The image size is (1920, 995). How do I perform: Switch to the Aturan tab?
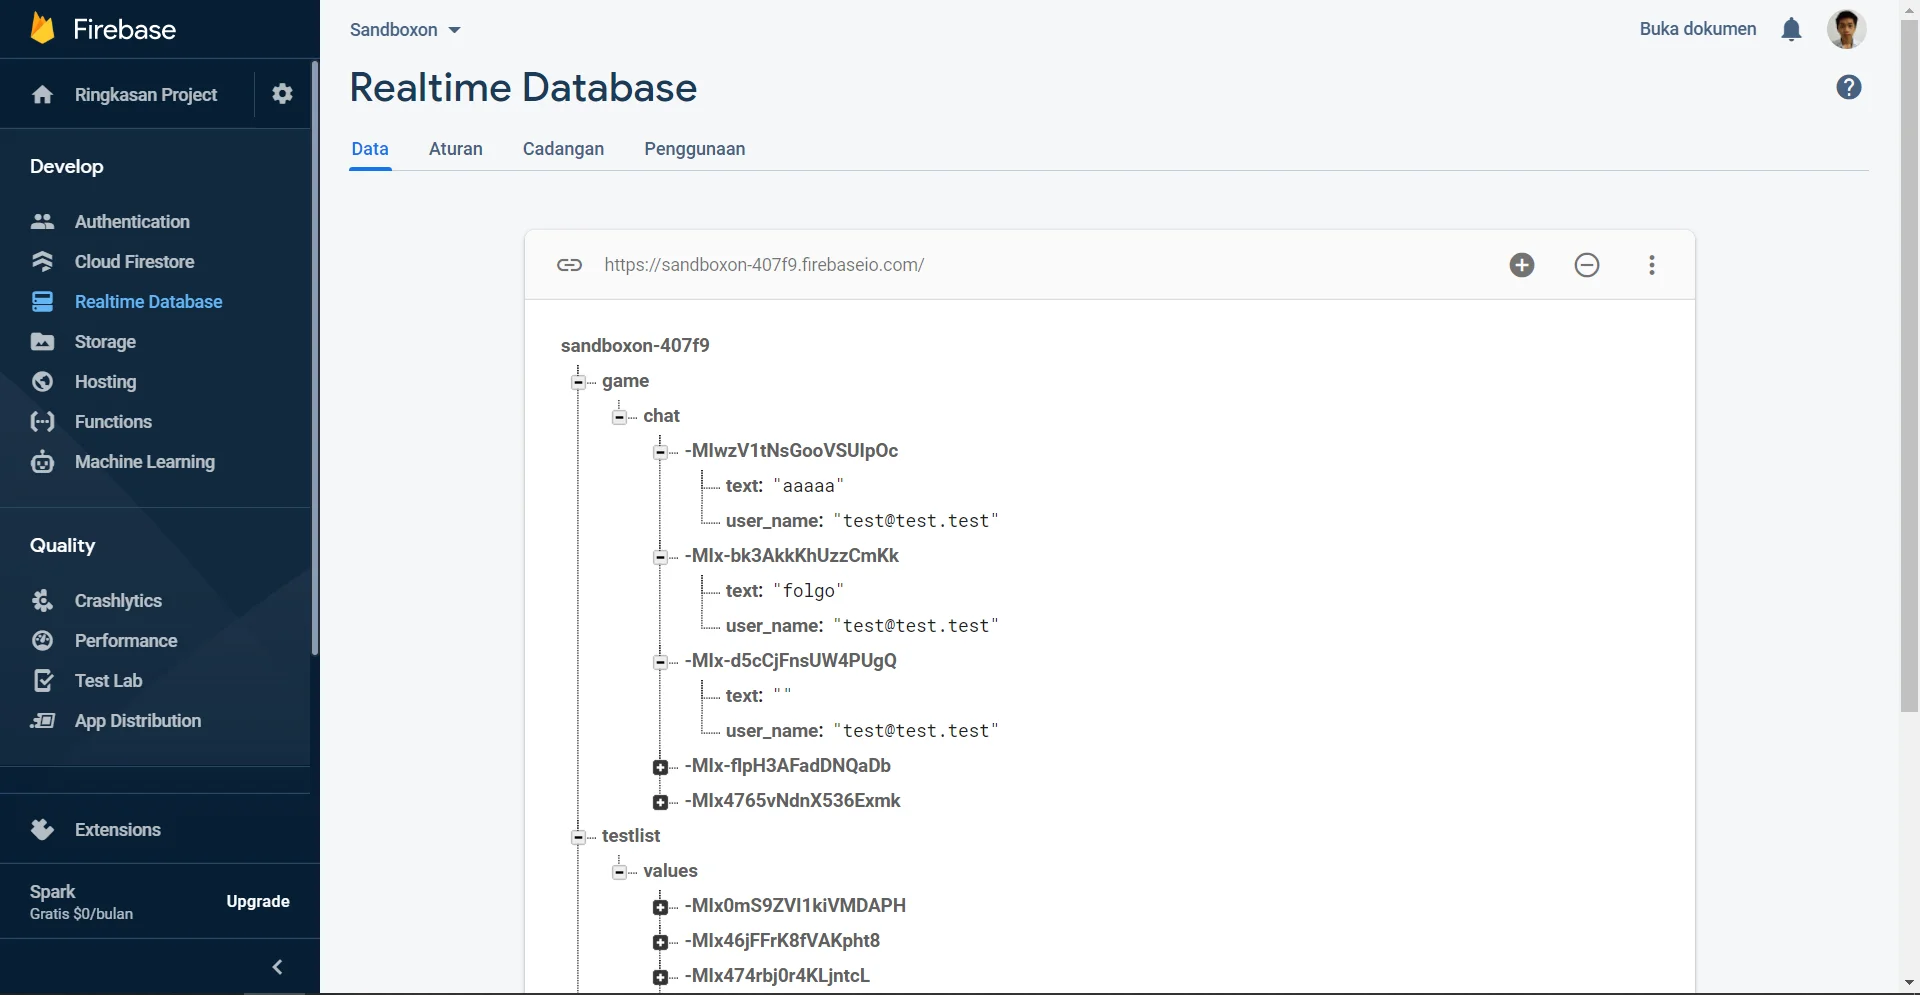point(456,149)
